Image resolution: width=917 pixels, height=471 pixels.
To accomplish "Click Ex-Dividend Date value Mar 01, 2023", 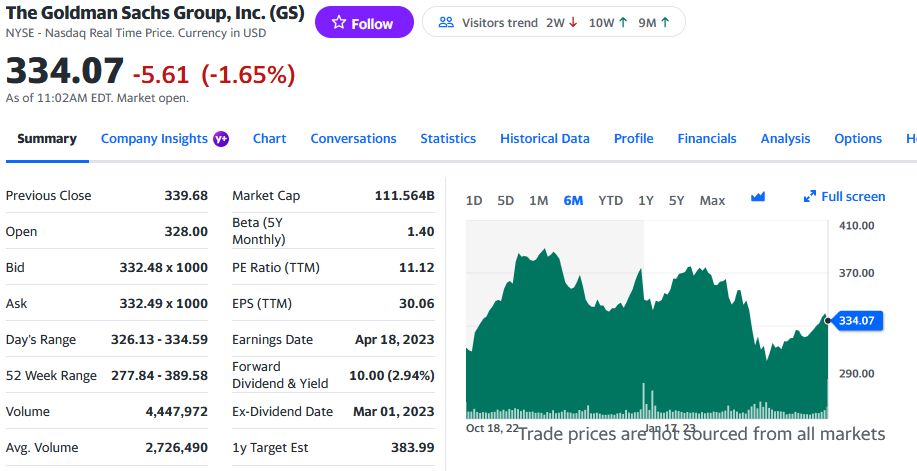I will [x=394, y=412].
